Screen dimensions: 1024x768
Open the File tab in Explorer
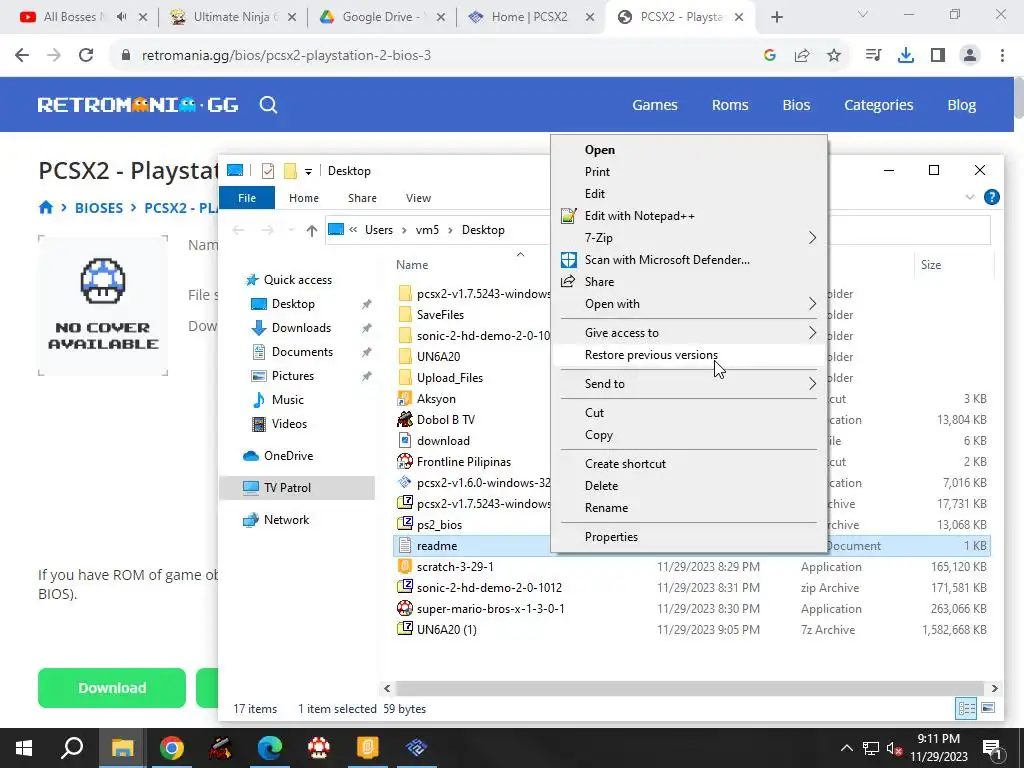click(247, 198)
